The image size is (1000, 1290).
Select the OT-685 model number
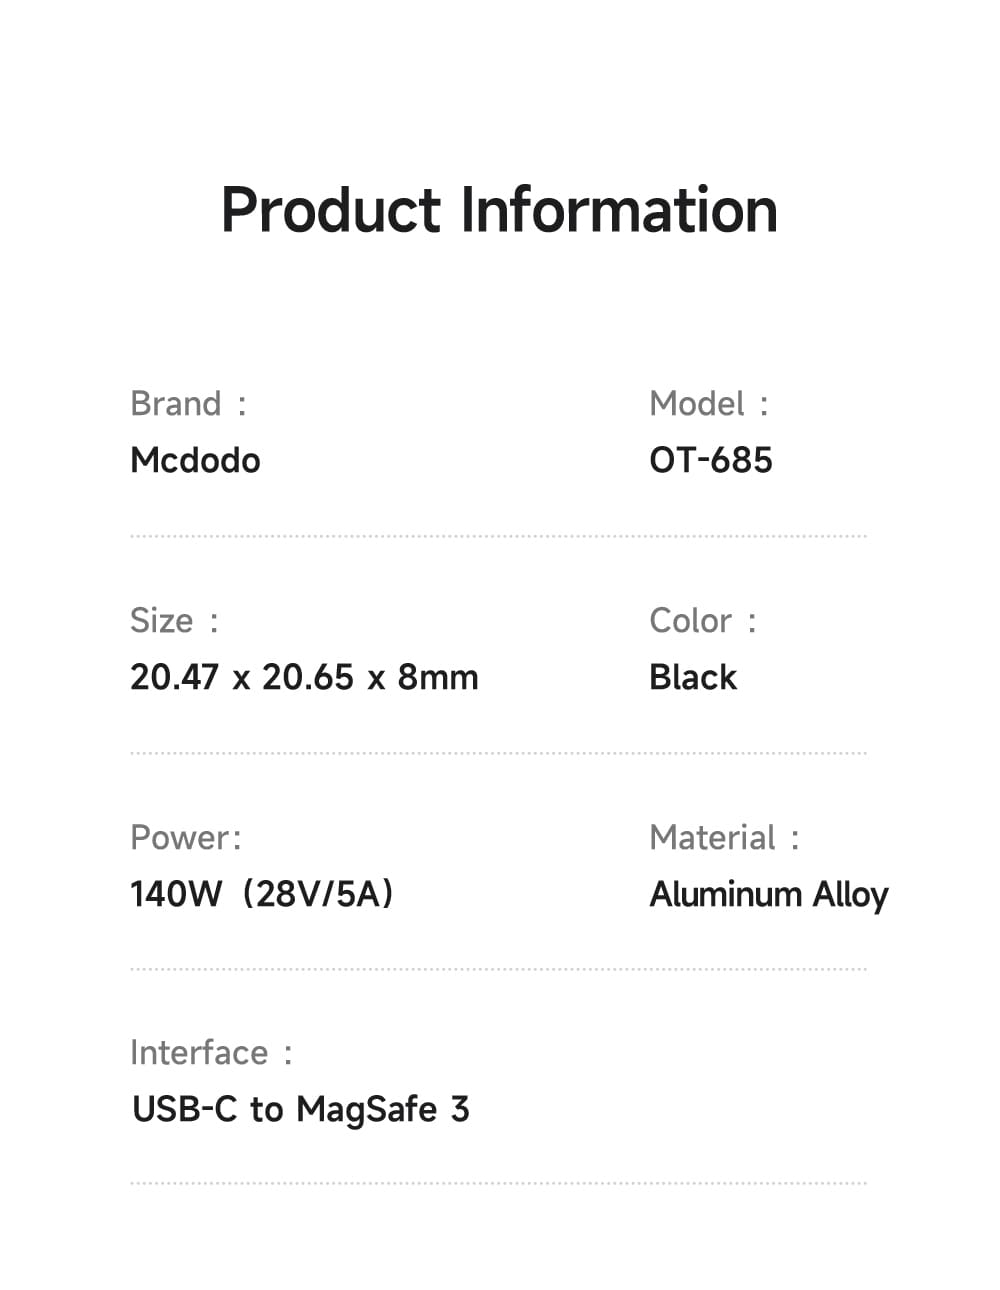tap(710, 460)
